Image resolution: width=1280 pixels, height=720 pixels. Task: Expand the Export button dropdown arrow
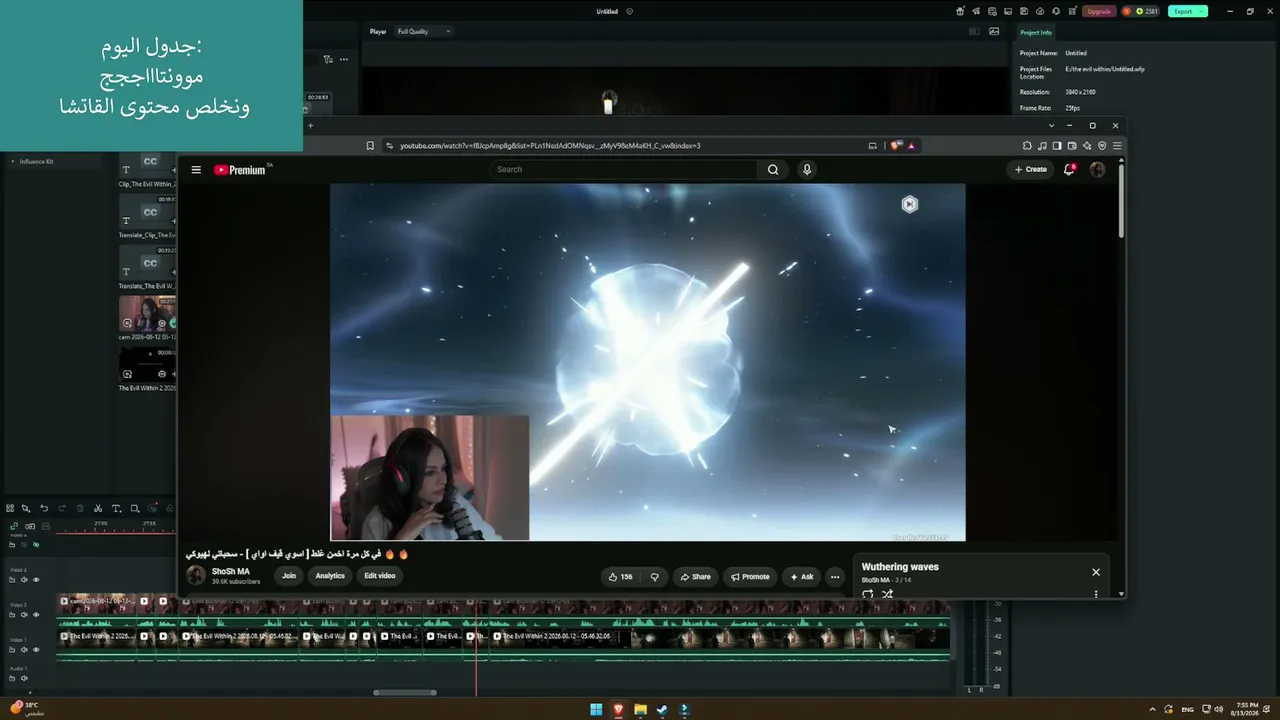pyautogui.click(x=1201, y=11)
